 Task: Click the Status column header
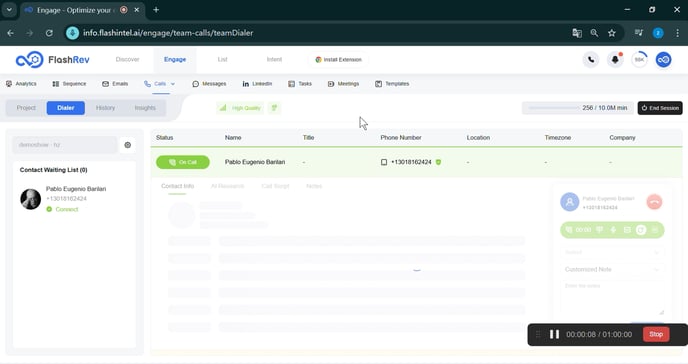(165, 138)
